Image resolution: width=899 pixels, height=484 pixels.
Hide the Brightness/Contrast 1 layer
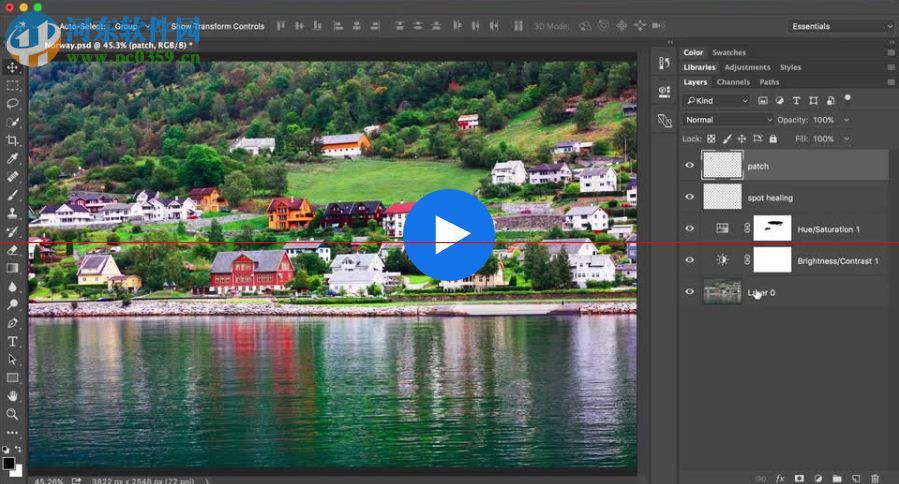(x=690, y=260)
